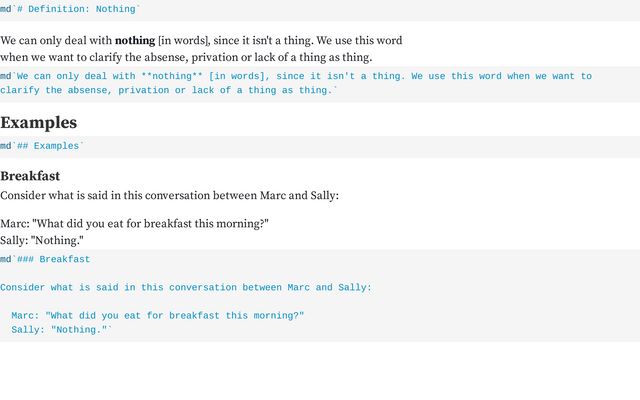Click rendered line 'when we want to clarify'
Image resolution: width=640 pixels, height=400 pixels.
pyautogui.click(x=186, y=57)
